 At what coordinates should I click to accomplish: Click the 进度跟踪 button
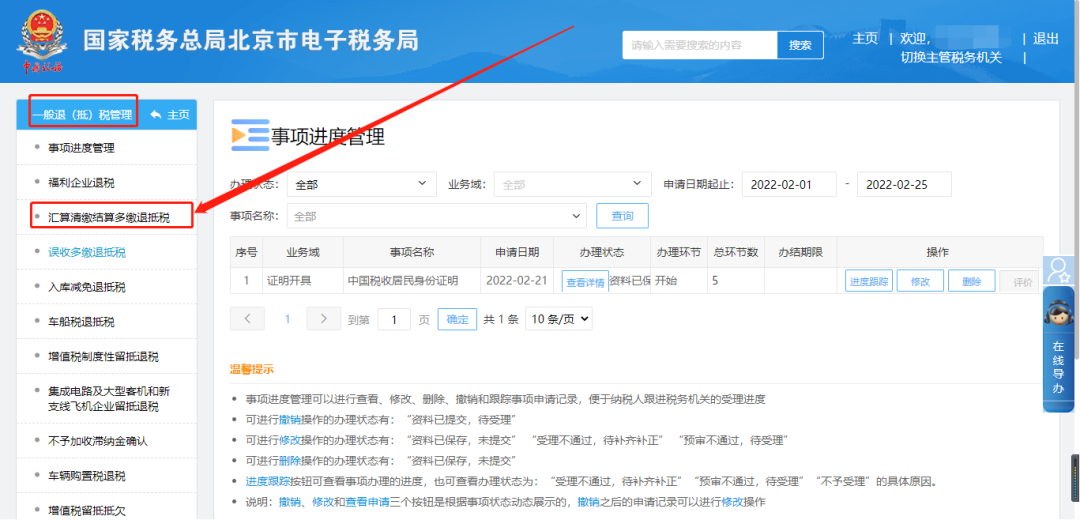pos(869,282)
